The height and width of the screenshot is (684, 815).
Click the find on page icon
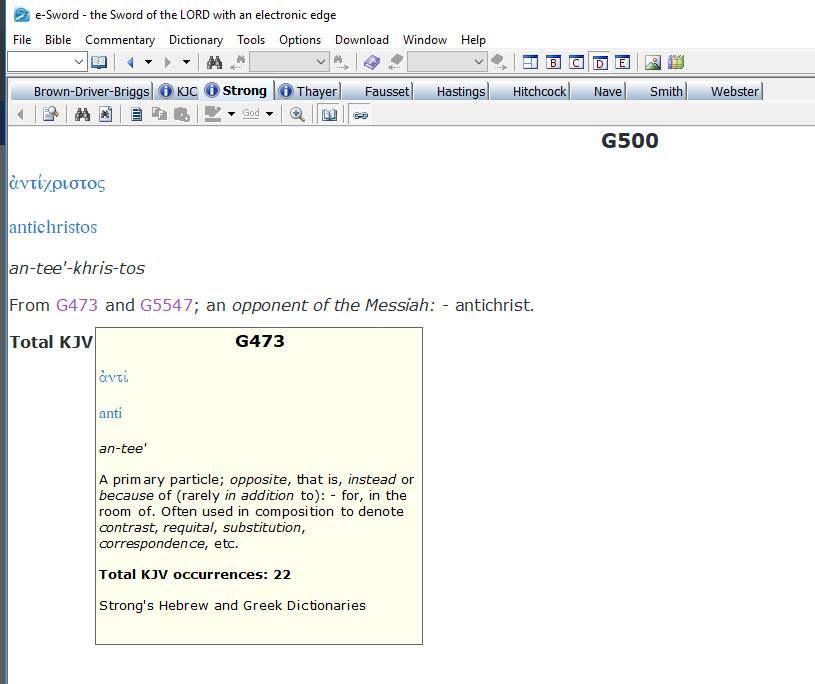[106, 114]
